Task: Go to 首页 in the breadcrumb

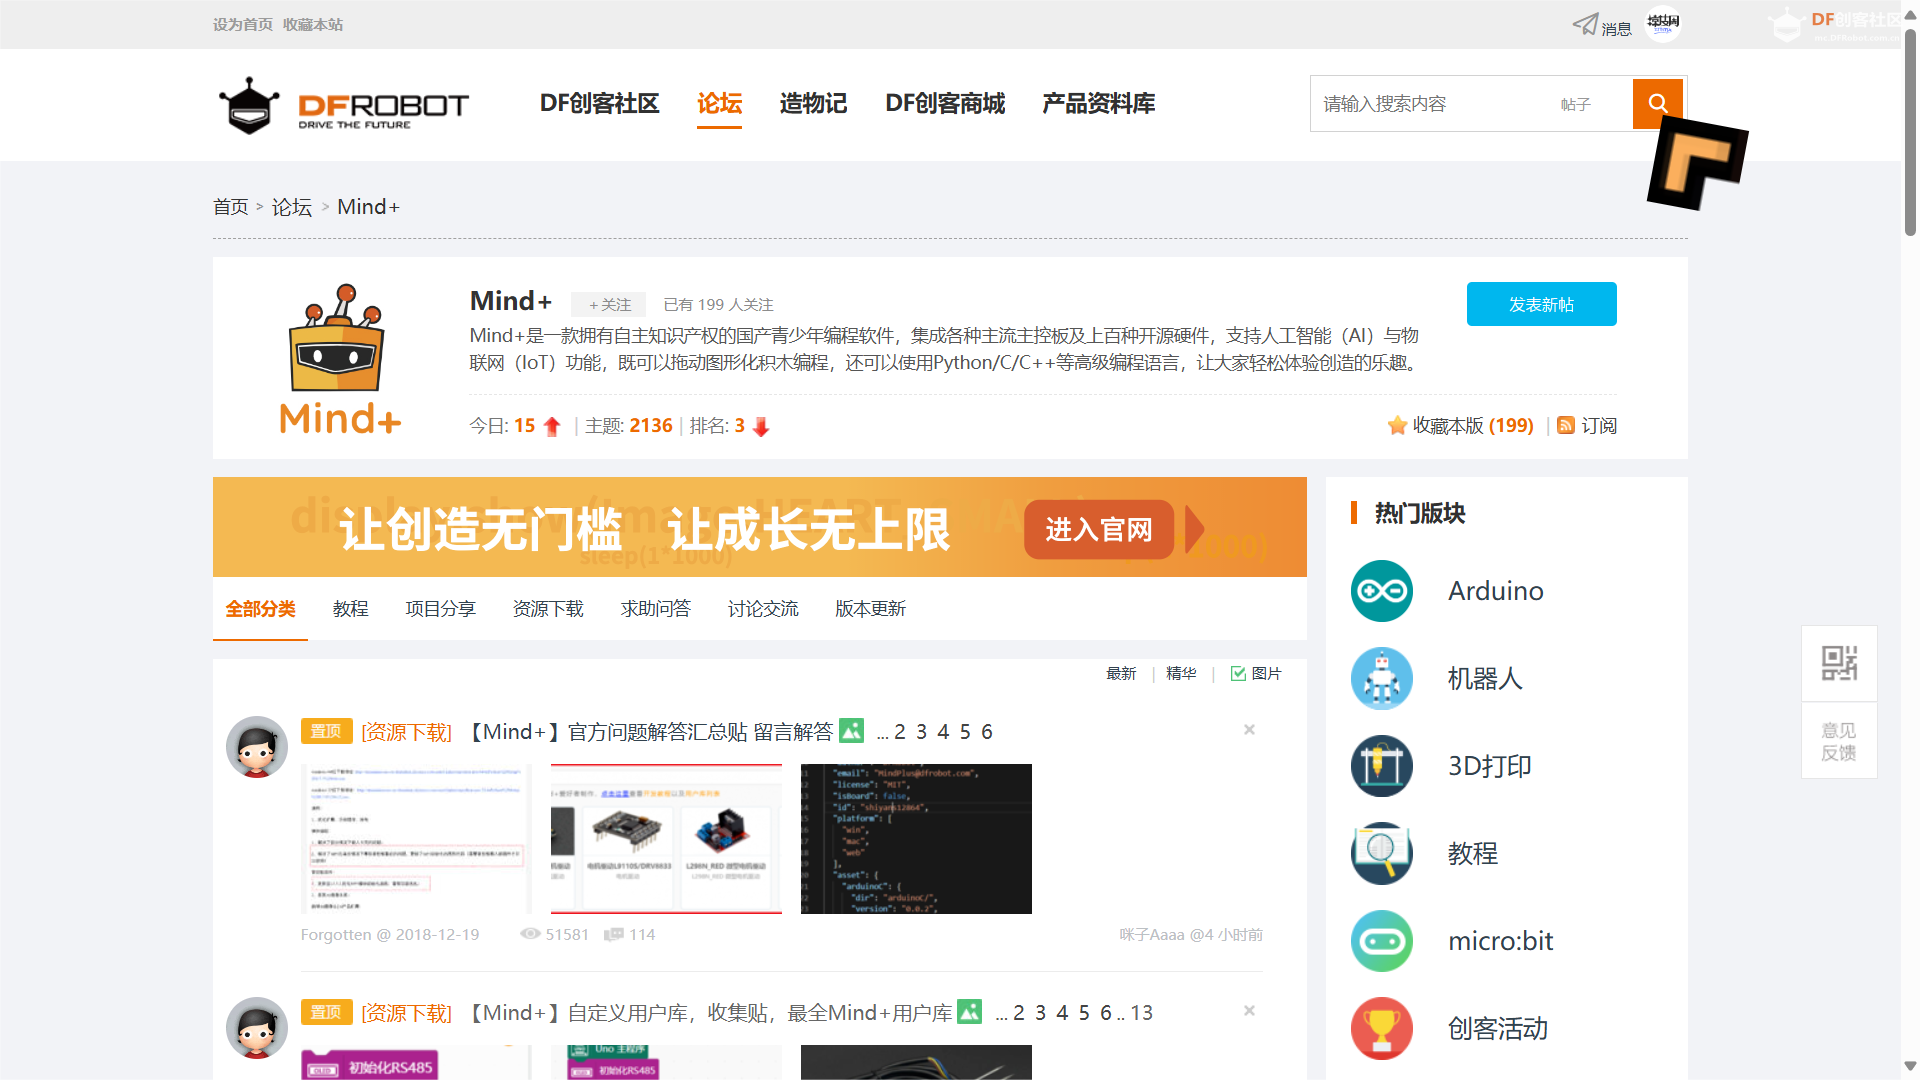Action: point(231,207)
